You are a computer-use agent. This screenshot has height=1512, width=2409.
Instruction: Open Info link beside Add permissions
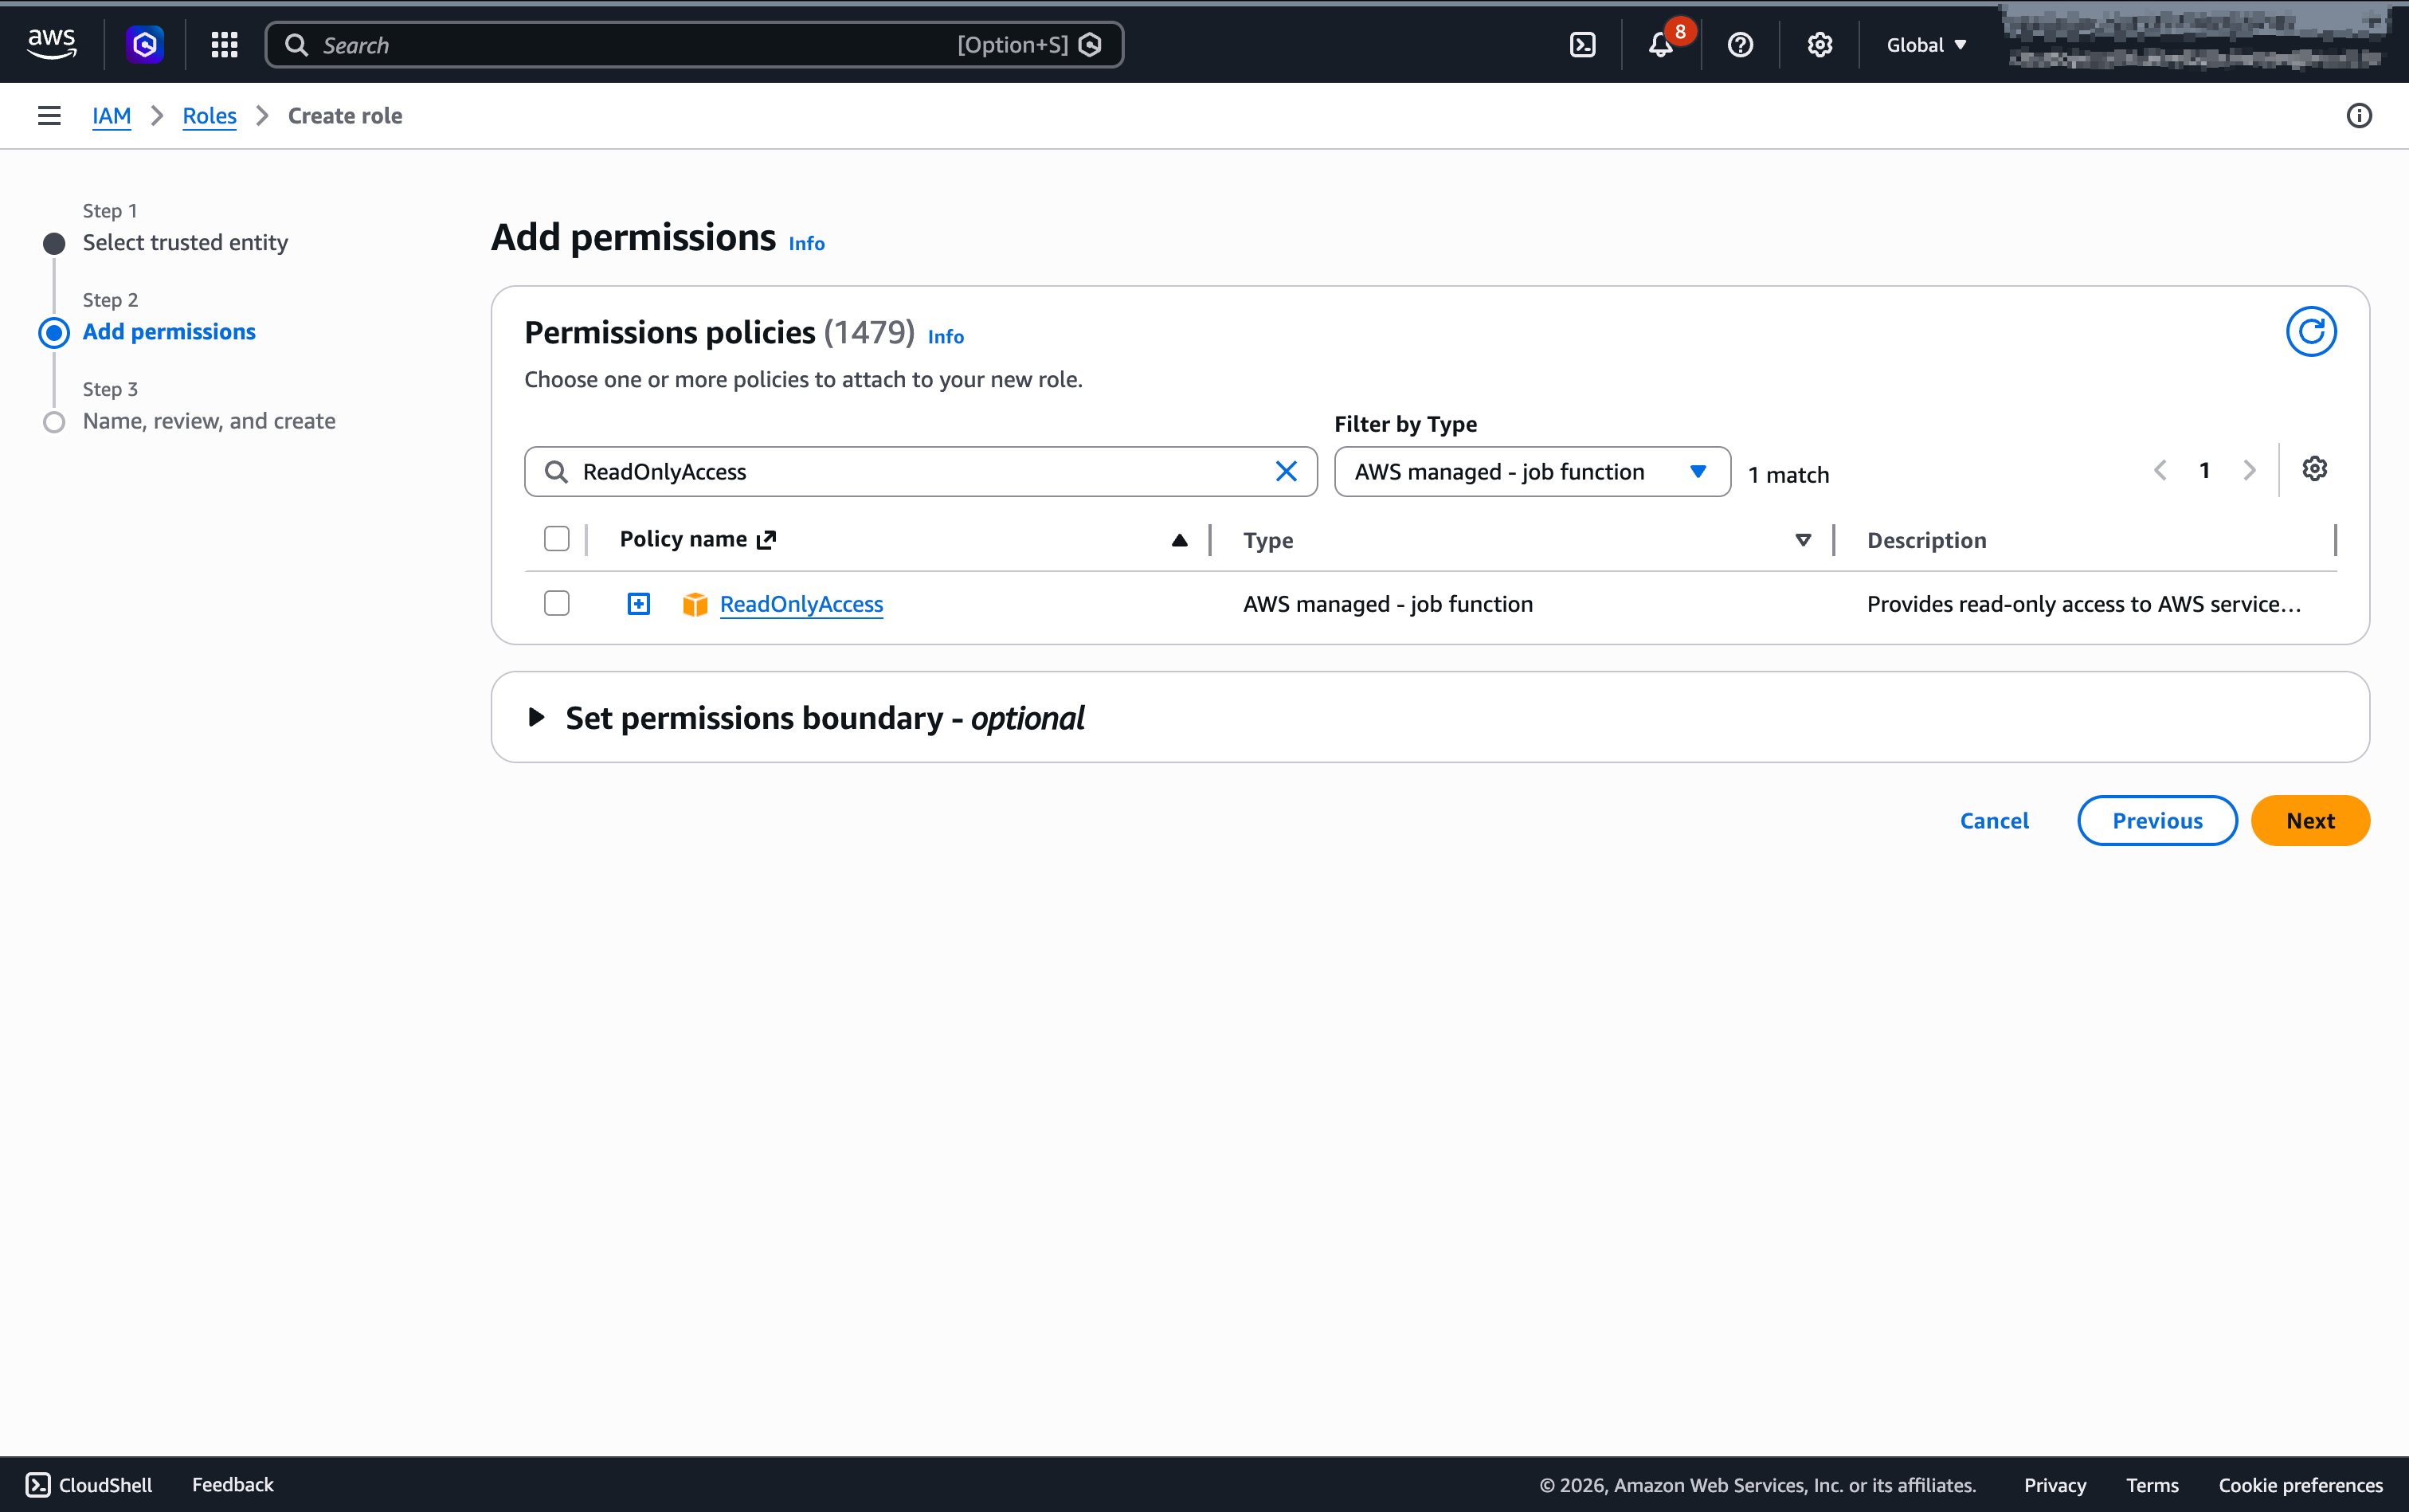[x=806, y=243]
